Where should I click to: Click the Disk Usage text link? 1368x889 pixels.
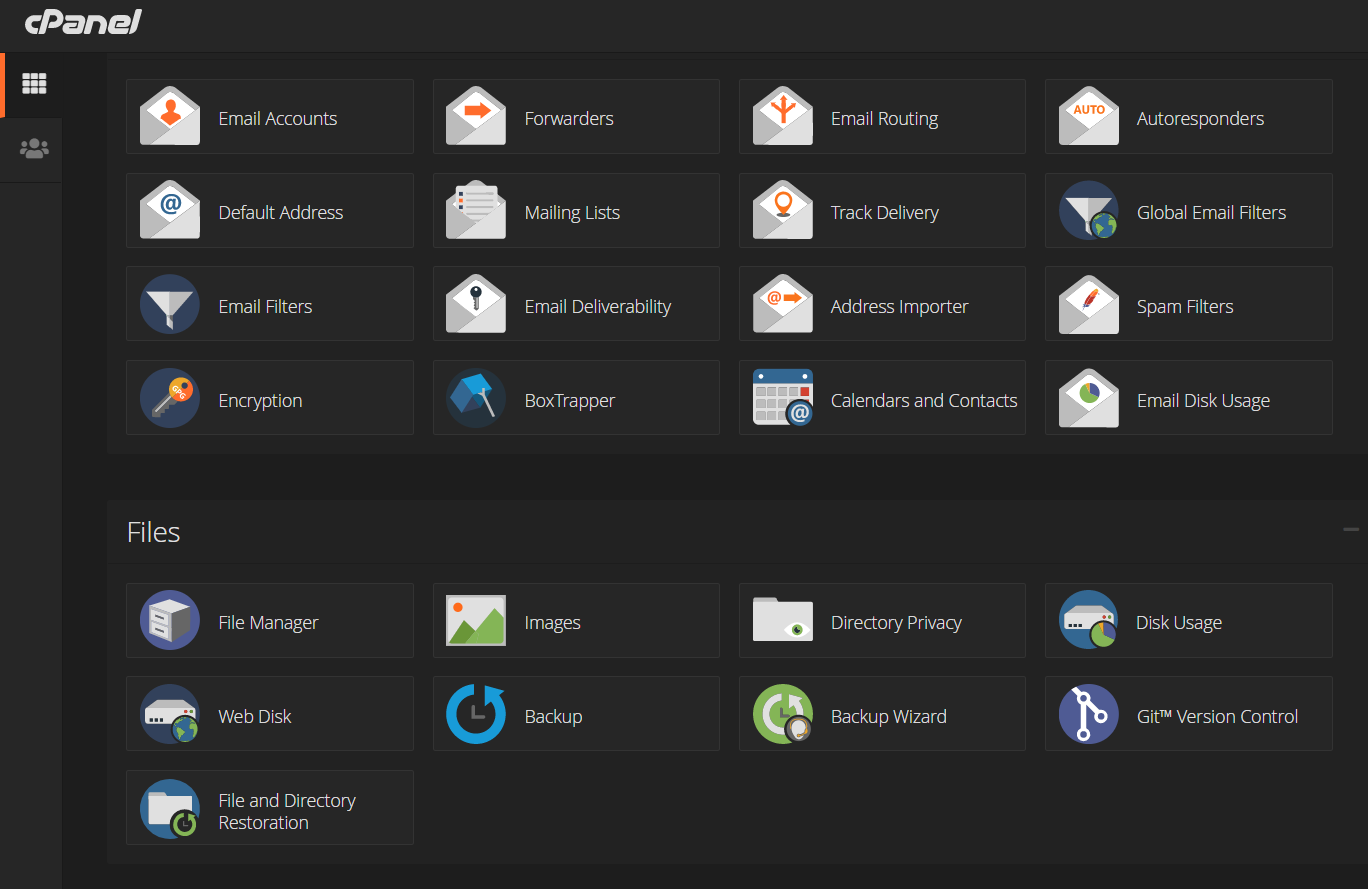point(1179,622)
